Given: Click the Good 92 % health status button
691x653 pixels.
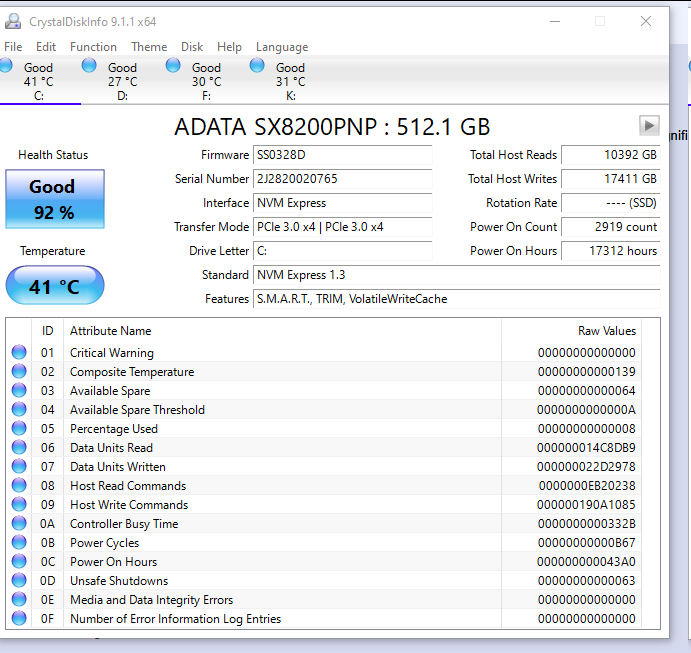Looking at the screenshot, I should pos(54,198).
